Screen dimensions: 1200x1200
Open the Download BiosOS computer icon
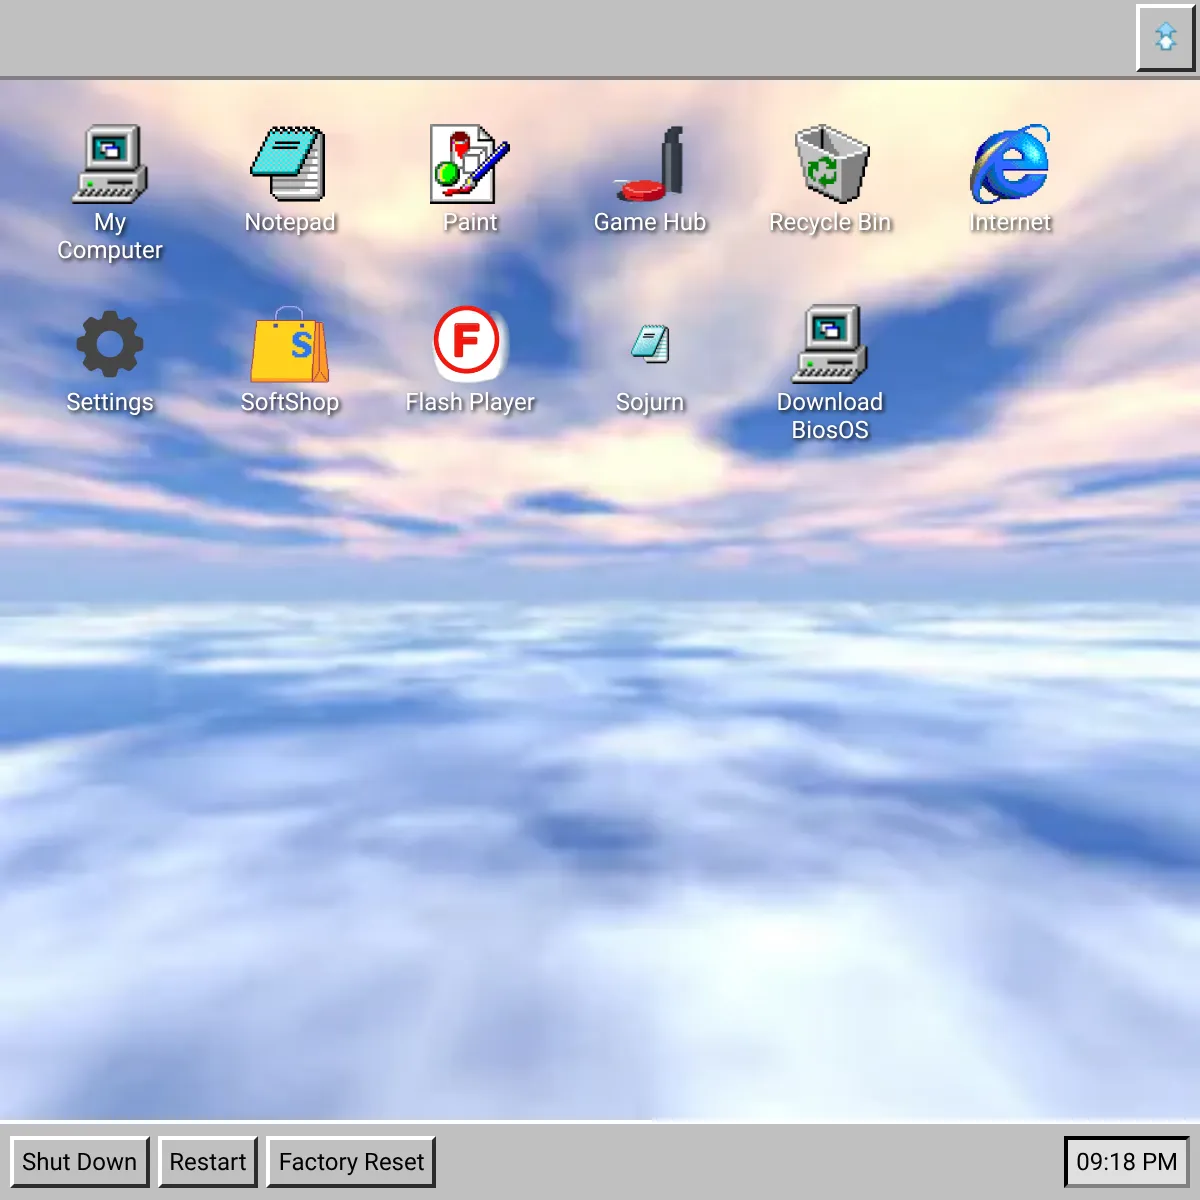pyautogui.click(x=830, y=344)
